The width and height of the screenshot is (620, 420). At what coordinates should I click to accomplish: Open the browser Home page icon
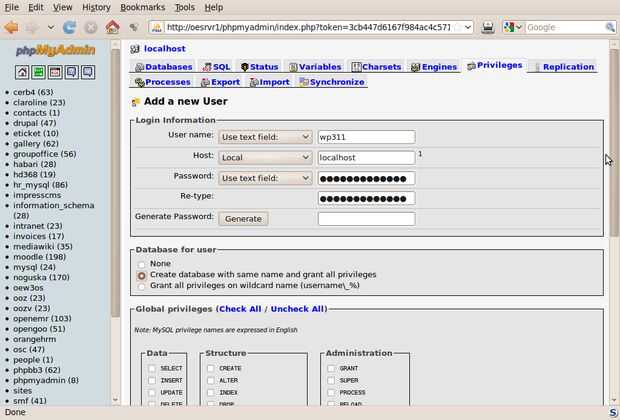coord(112,27)
